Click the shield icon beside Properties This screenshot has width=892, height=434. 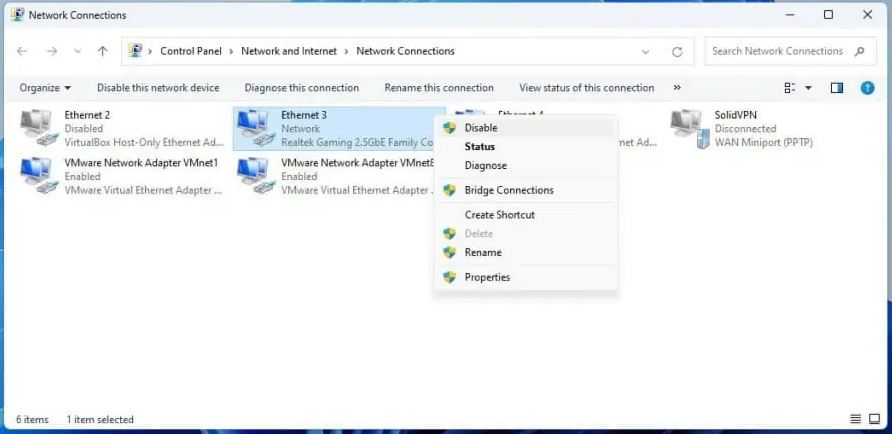coord(449,277)
